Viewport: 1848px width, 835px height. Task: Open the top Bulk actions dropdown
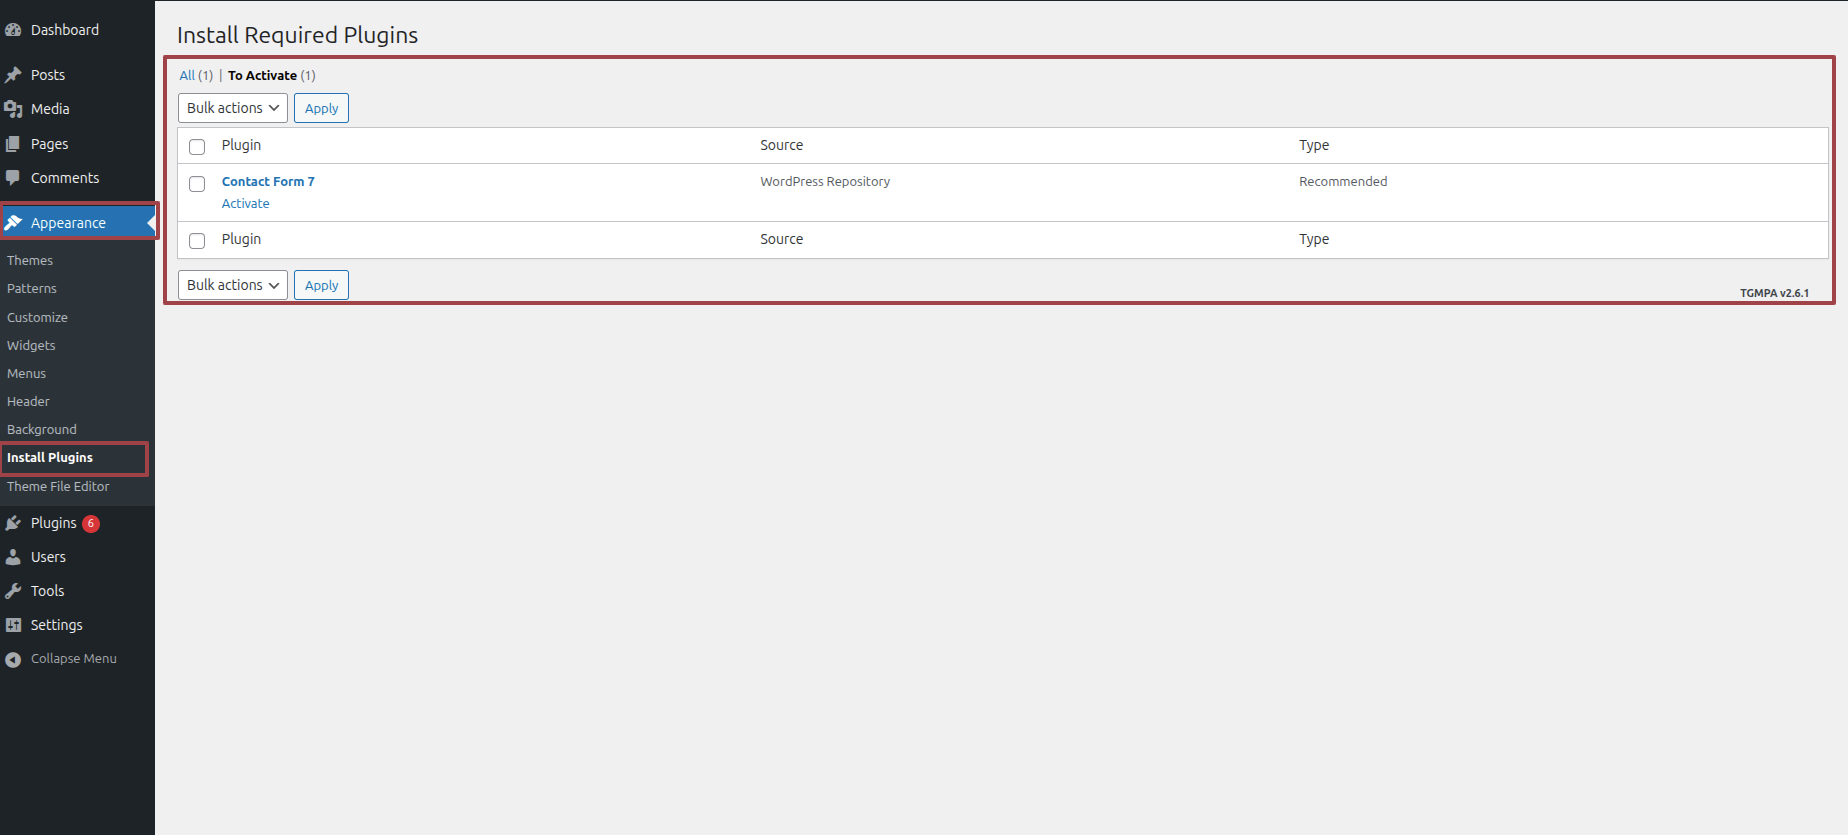pos(232,108)
